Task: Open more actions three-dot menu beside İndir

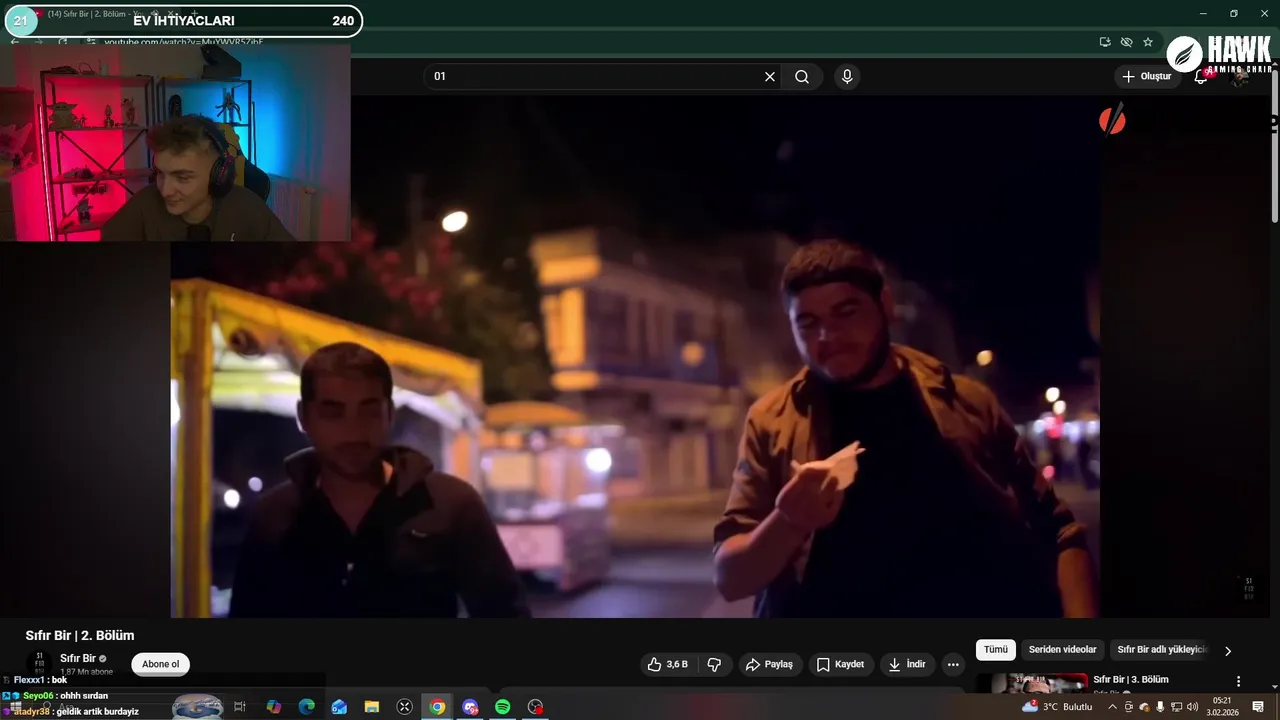Action: click(953, 664)
